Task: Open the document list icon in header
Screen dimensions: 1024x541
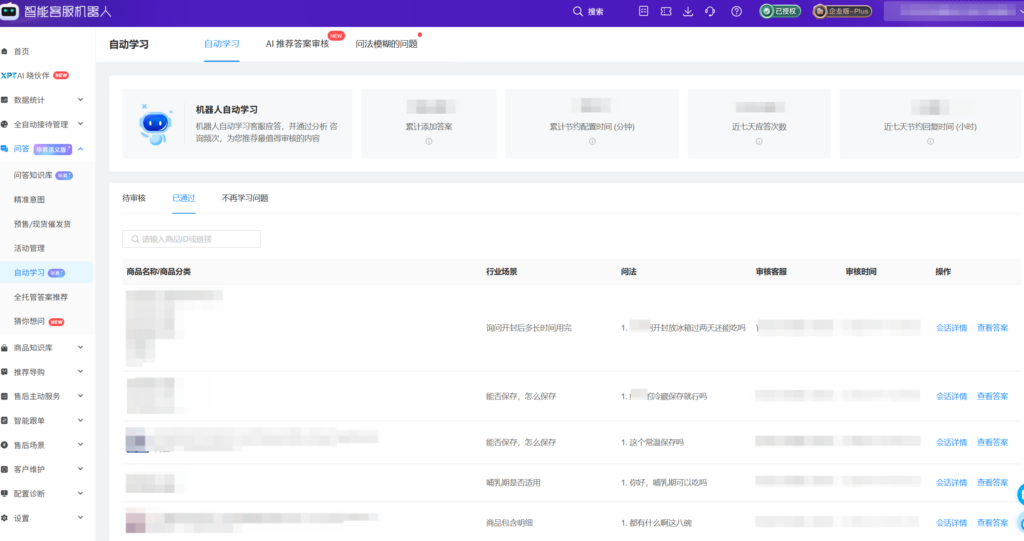Action: click(x=643, y=12)
